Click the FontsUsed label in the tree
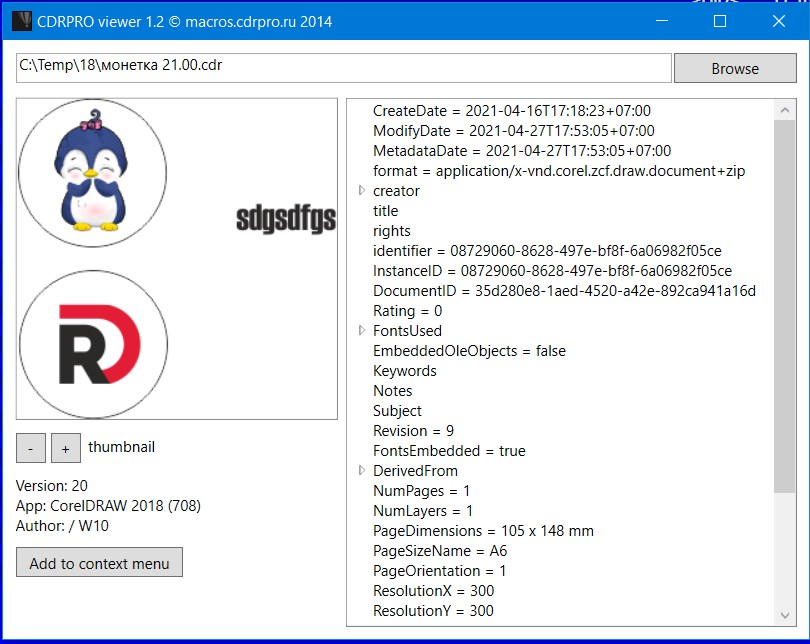 [407, 331]
